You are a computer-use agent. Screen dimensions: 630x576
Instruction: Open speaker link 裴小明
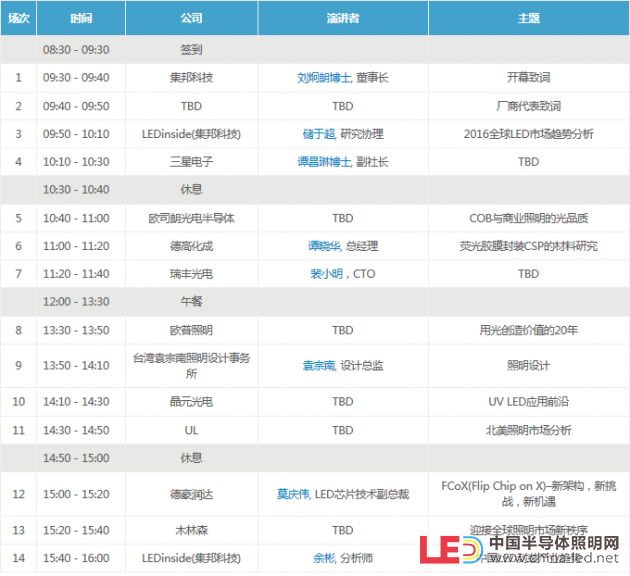click(327, 274)
